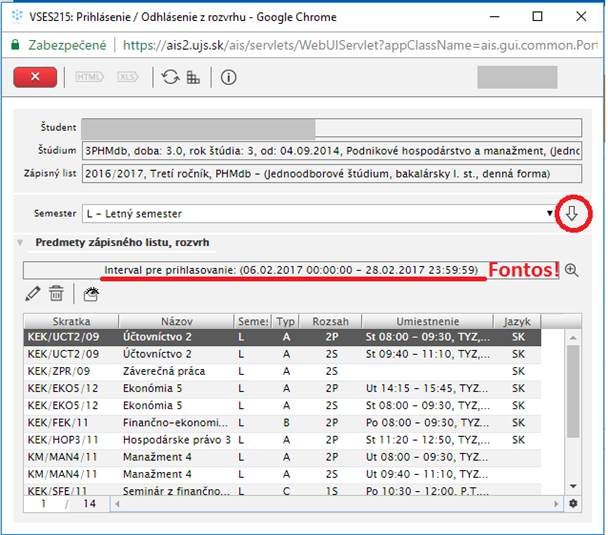Viewport: 608px width, 535px height.
Task: Export table via HTML icon
Action: coord(90,77)
